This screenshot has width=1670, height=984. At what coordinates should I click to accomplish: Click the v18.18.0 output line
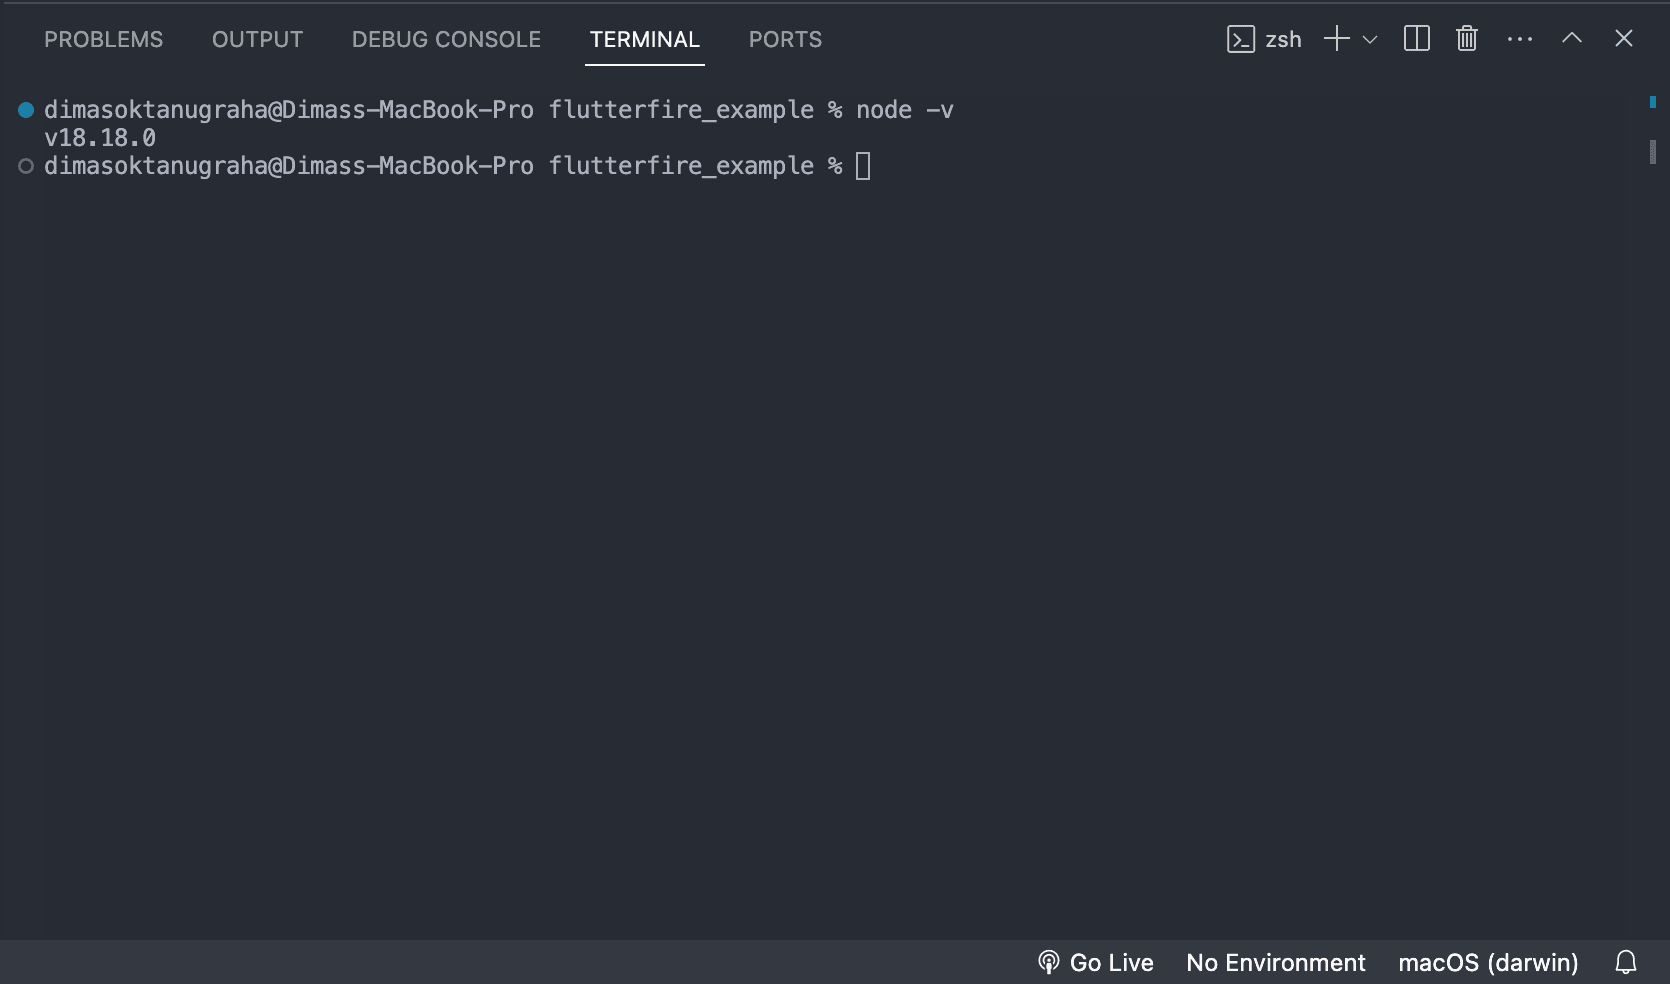tap(100, 138)
